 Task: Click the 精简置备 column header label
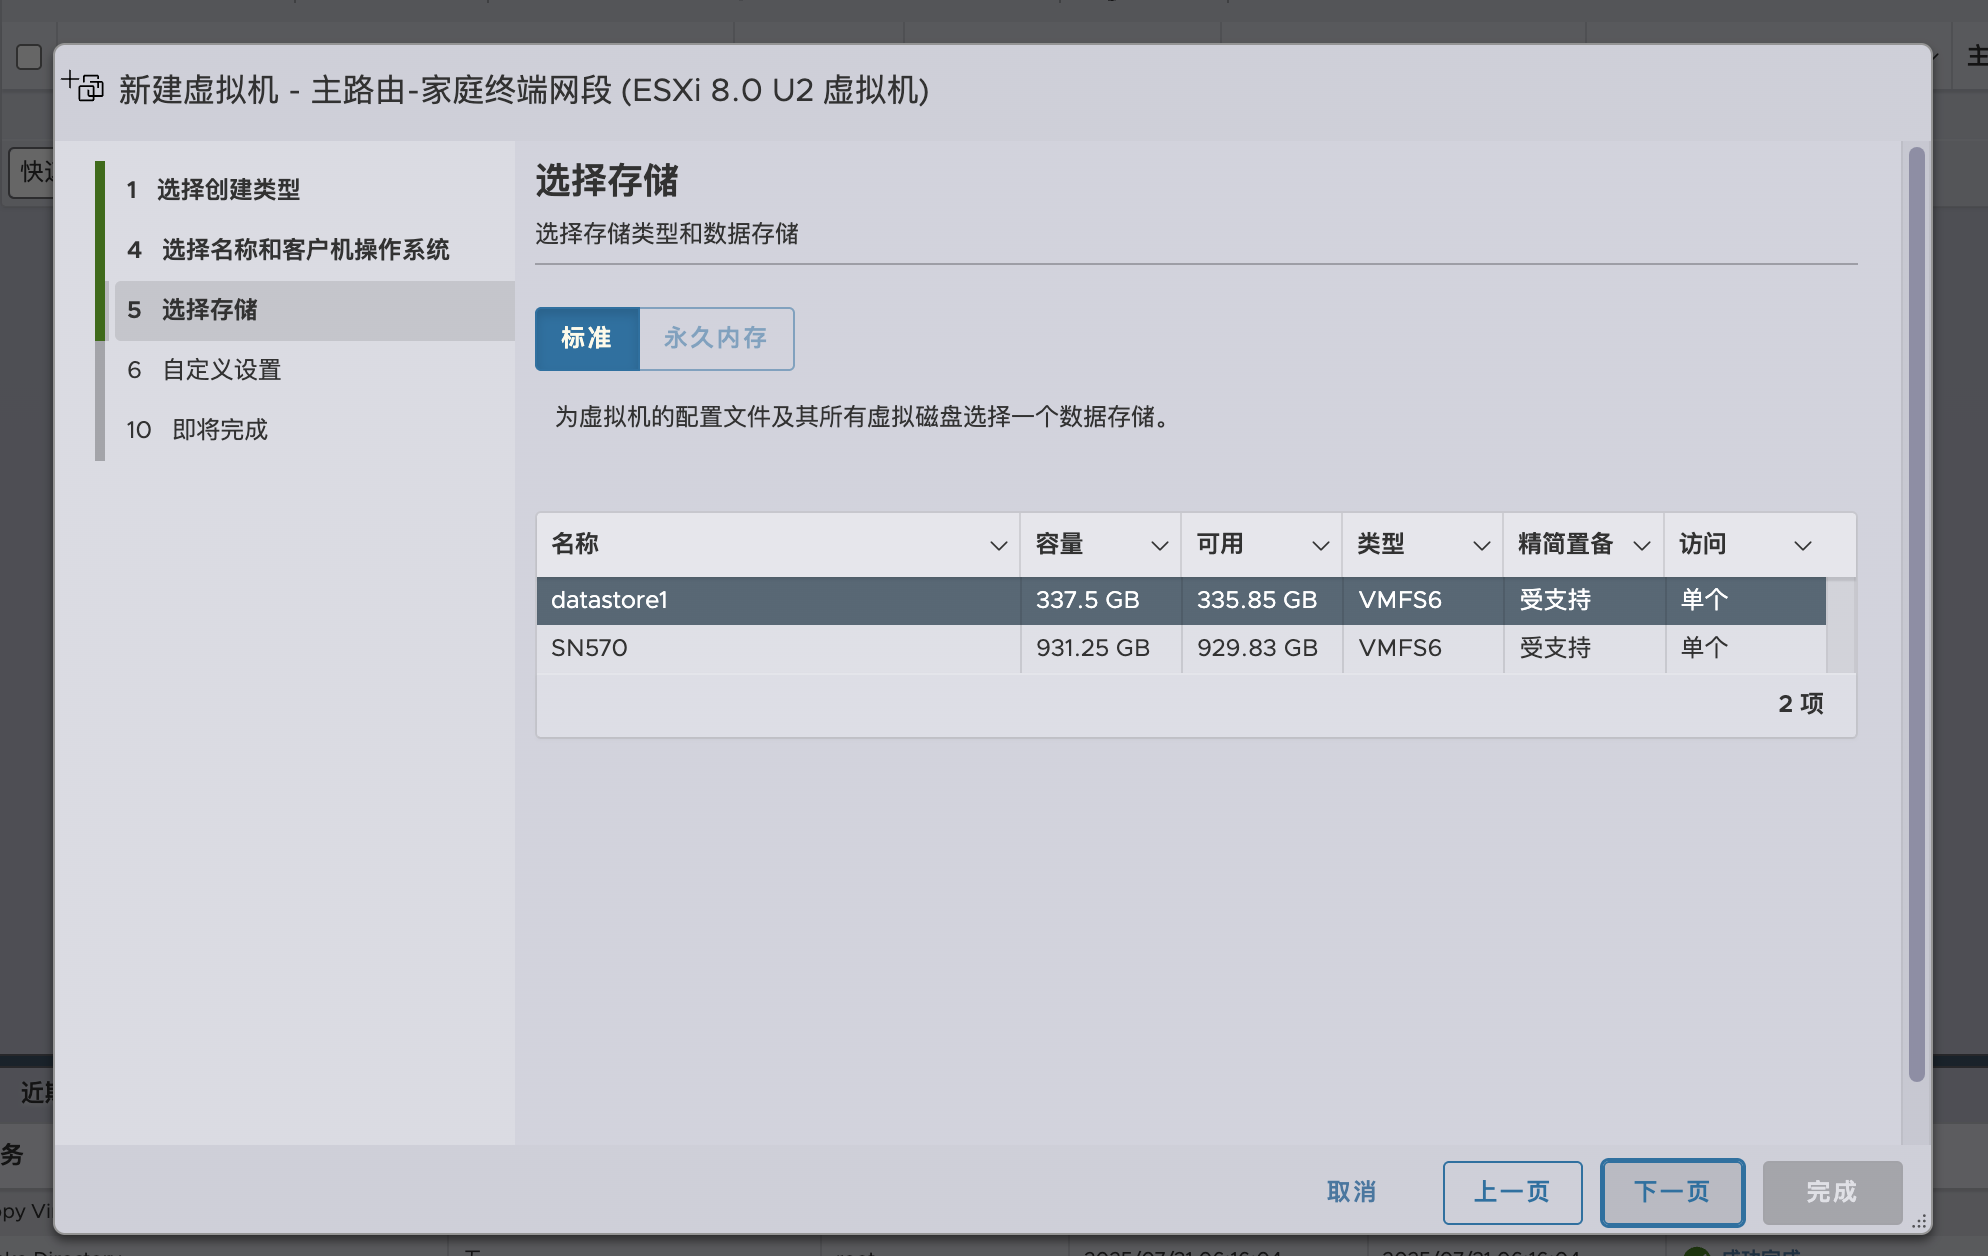1566,544
